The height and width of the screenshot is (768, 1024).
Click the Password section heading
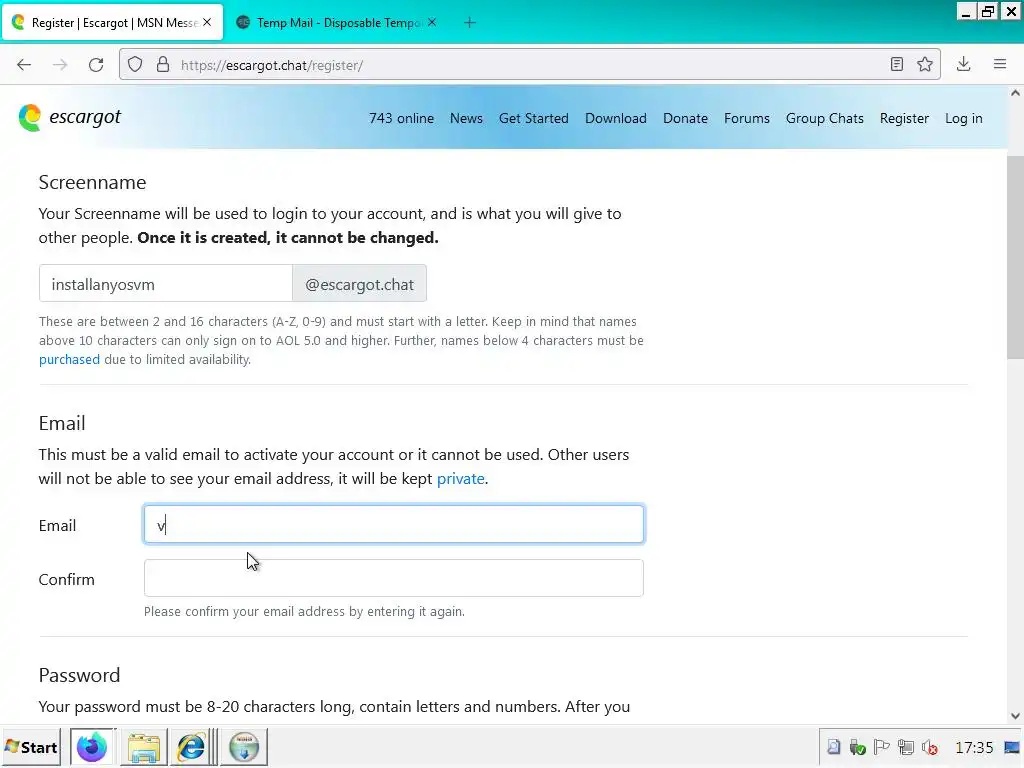pyautogui.click(x=79, y=675)
